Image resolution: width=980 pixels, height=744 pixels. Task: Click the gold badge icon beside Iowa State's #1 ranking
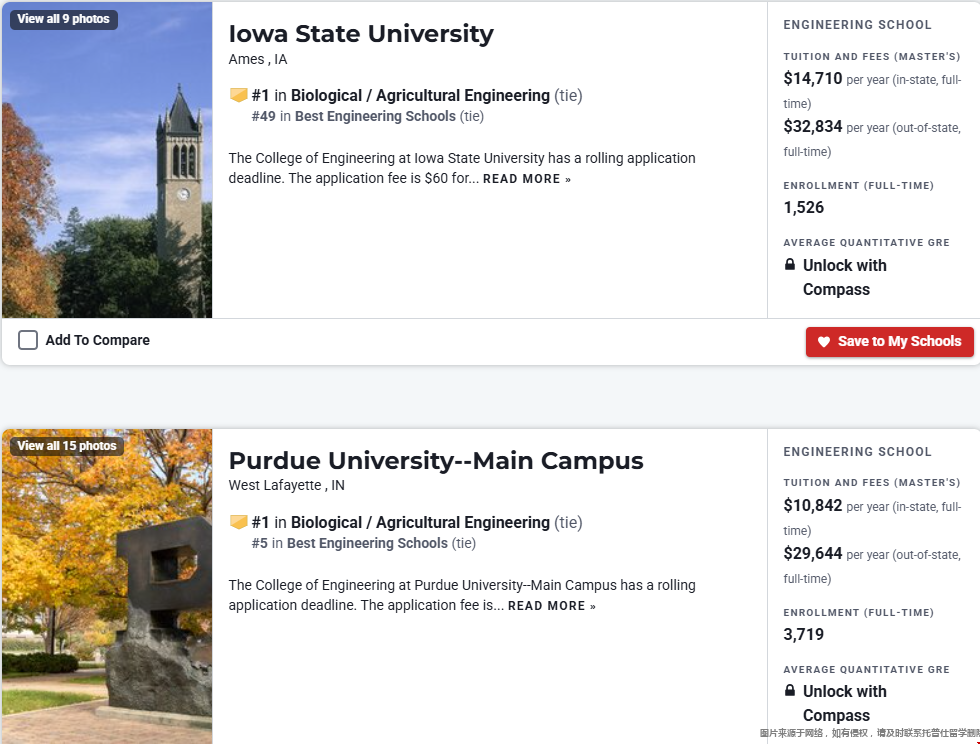pyautogui.click(x=238, y=95)
